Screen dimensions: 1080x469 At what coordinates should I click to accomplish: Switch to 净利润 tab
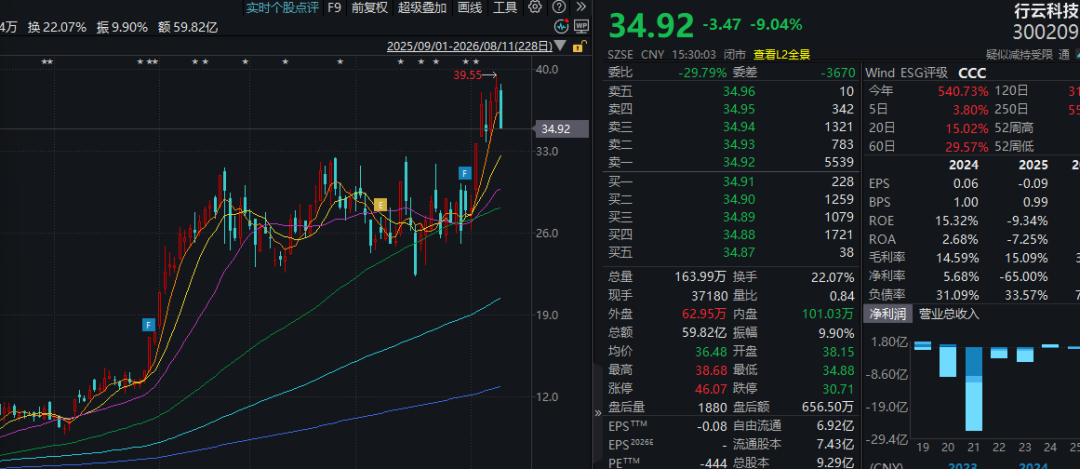click(888, 314)
